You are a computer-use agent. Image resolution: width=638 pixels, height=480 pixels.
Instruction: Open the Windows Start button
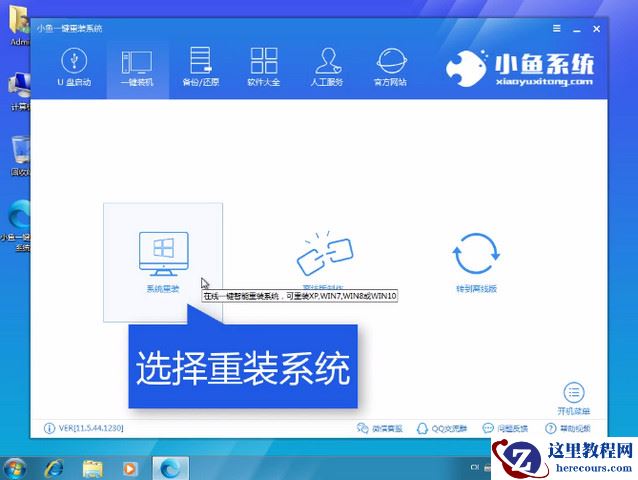click(x=14, y=468)
